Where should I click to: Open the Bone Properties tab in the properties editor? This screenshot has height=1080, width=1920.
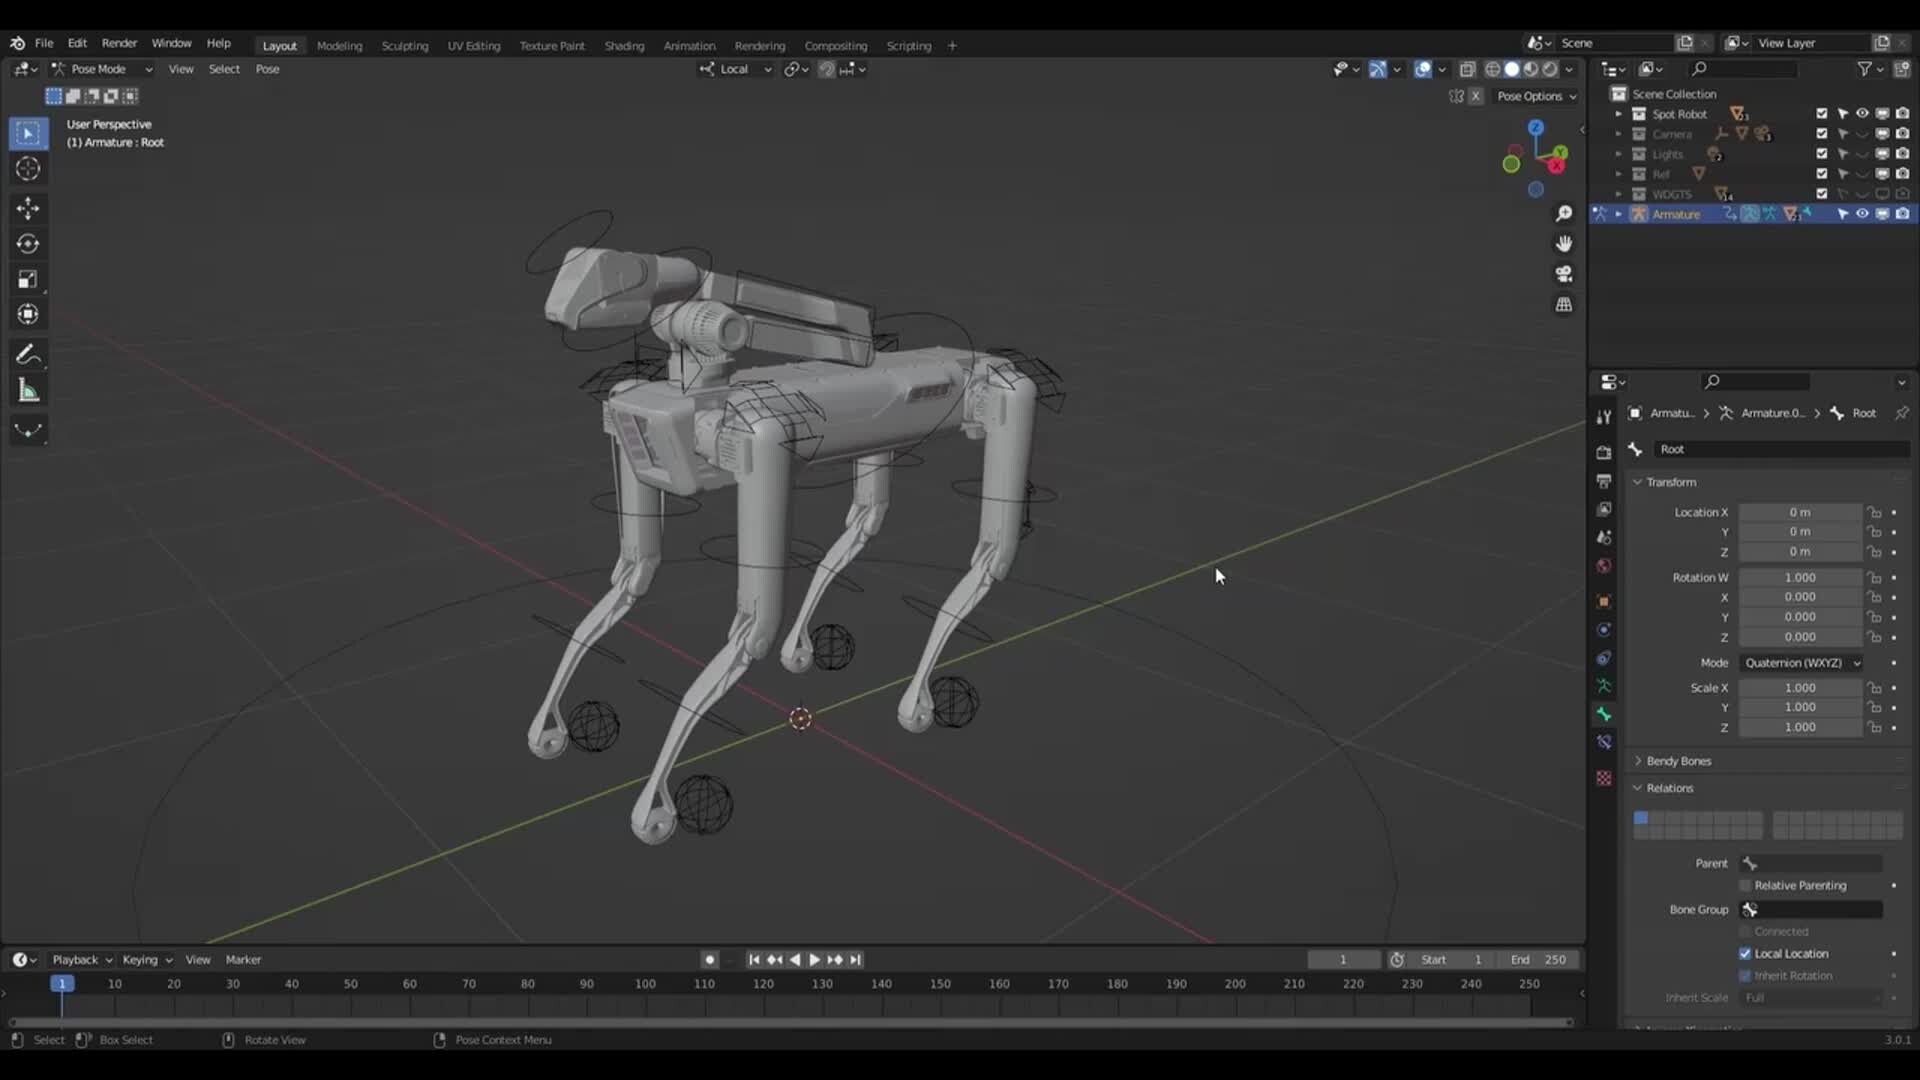click(x=1604, y=714)
